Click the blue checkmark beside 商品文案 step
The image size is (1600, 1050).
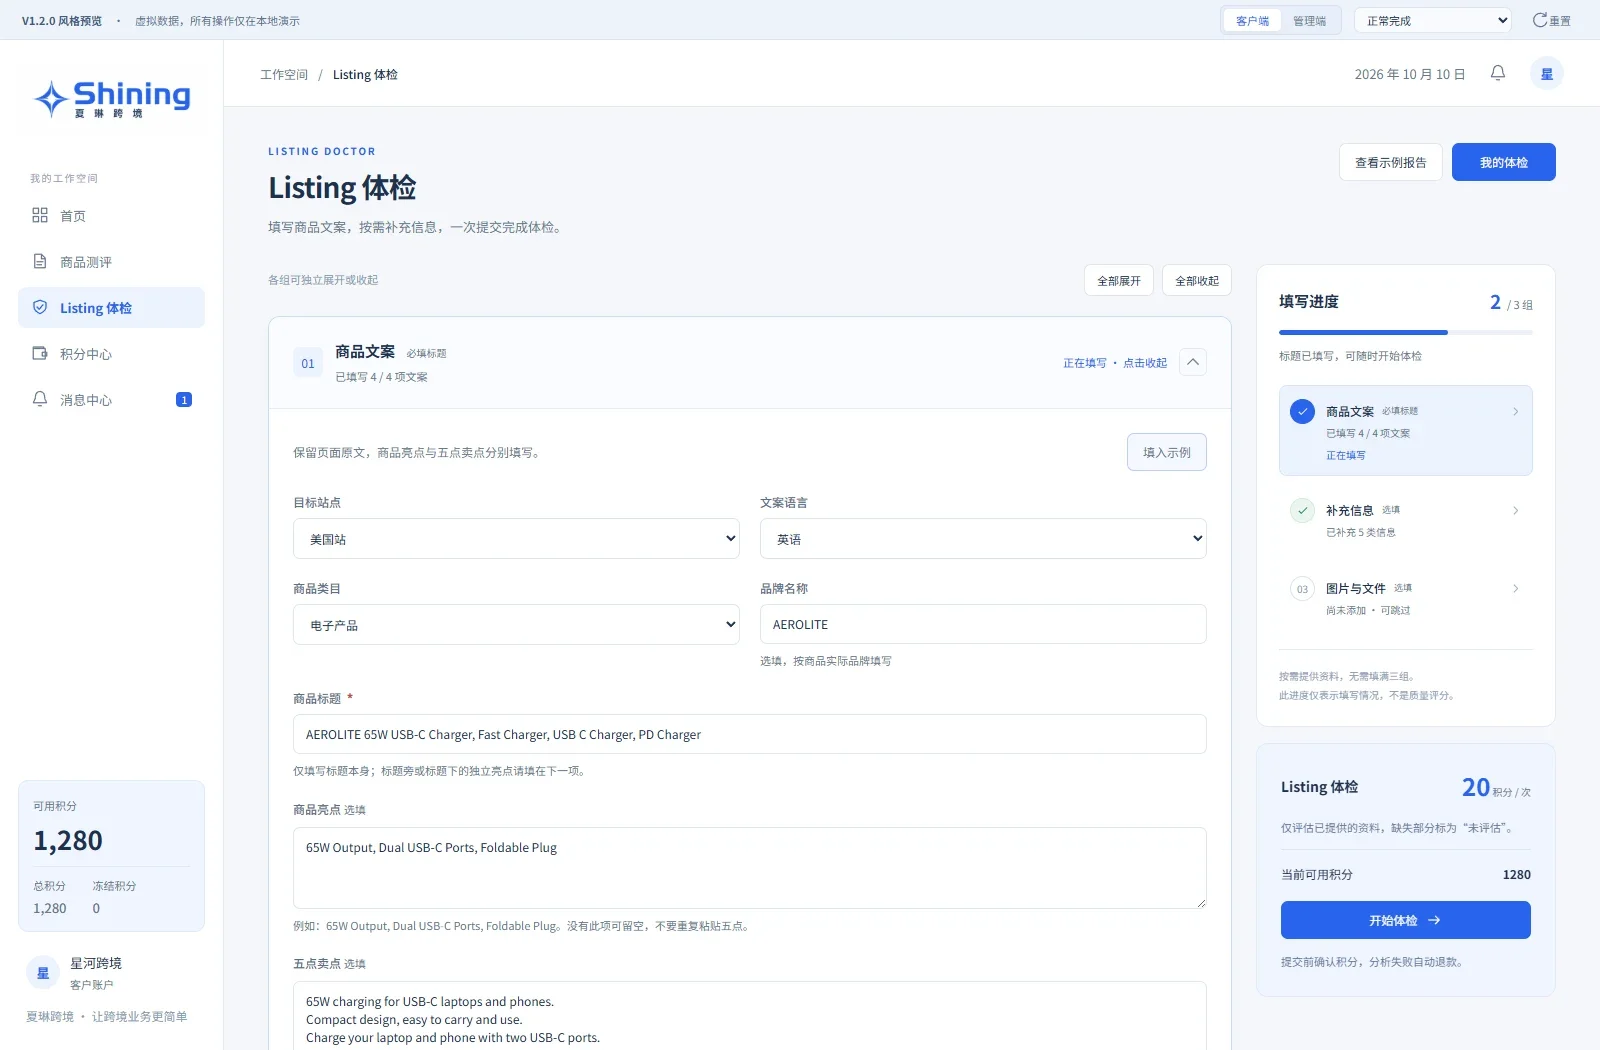click(1302, 411)
